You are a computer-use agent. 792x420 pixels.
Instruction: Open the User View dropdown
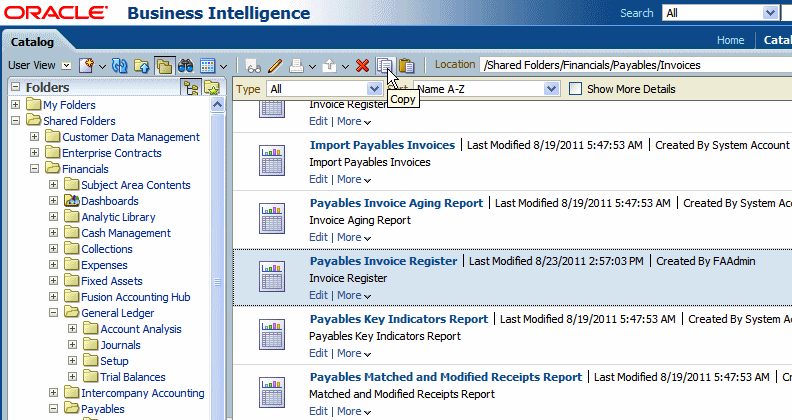tap(66, 66)
